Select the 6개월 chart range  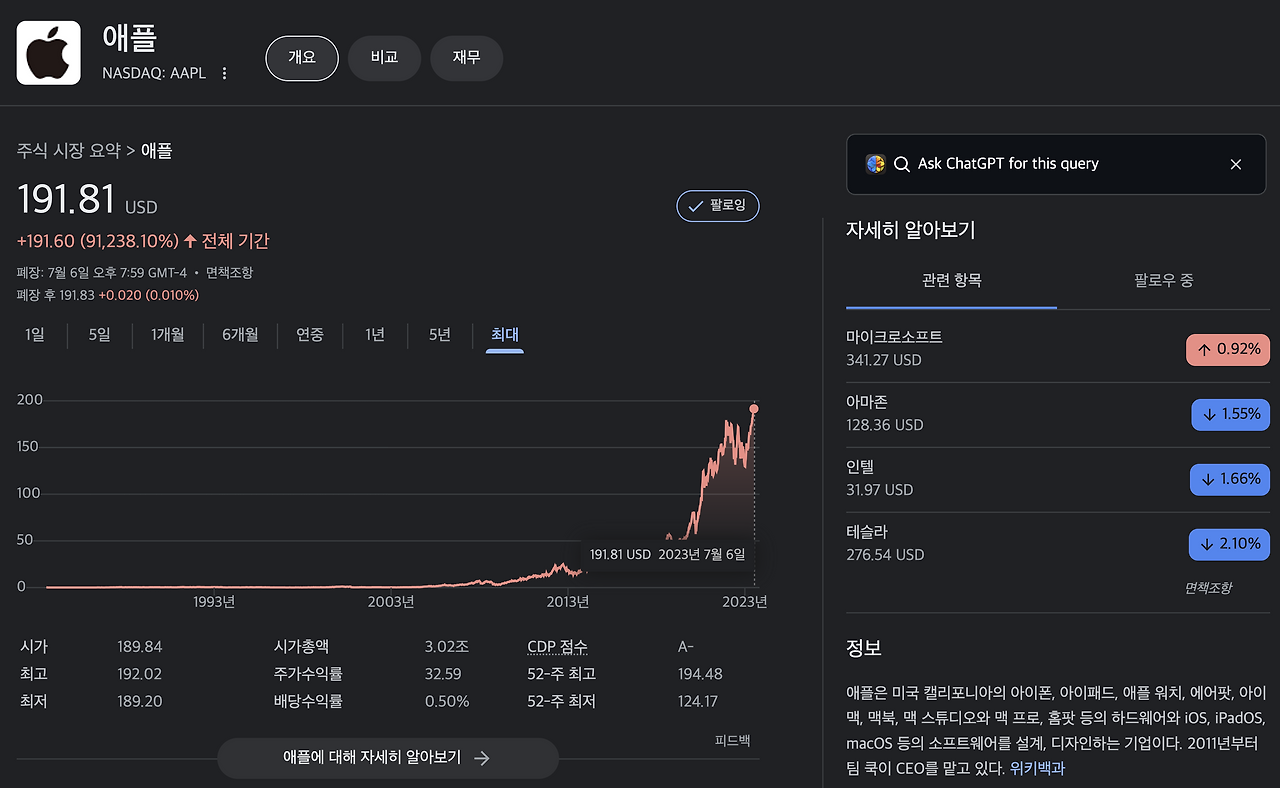click(x=240, y=335)
